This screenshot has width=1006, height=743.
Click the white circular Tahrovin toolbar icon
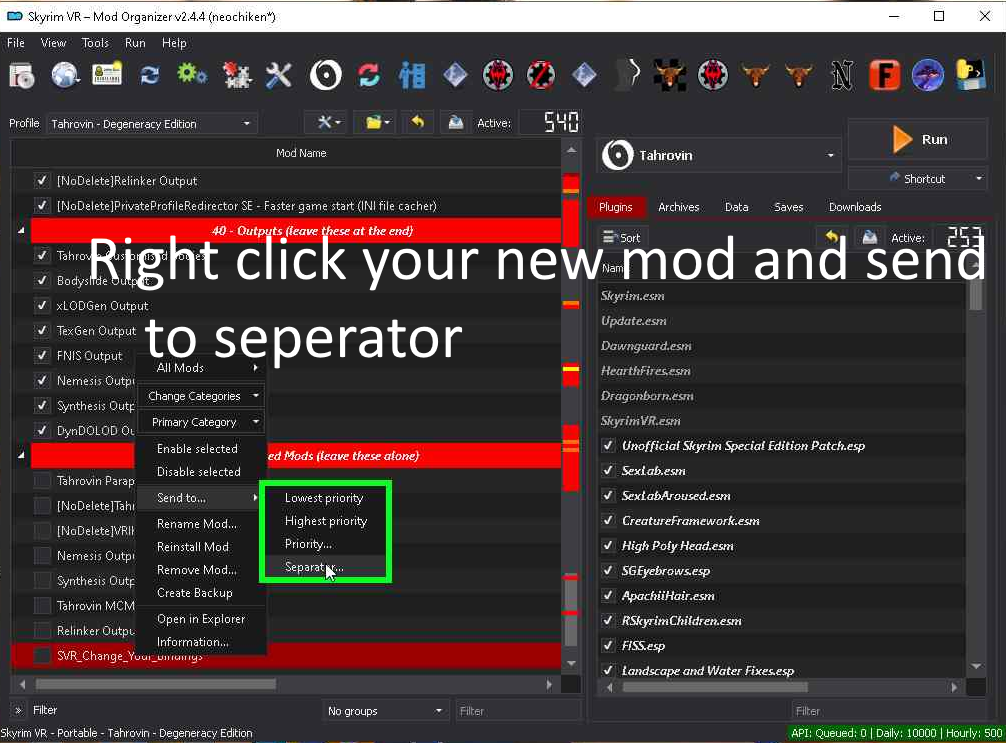[326, 75]
